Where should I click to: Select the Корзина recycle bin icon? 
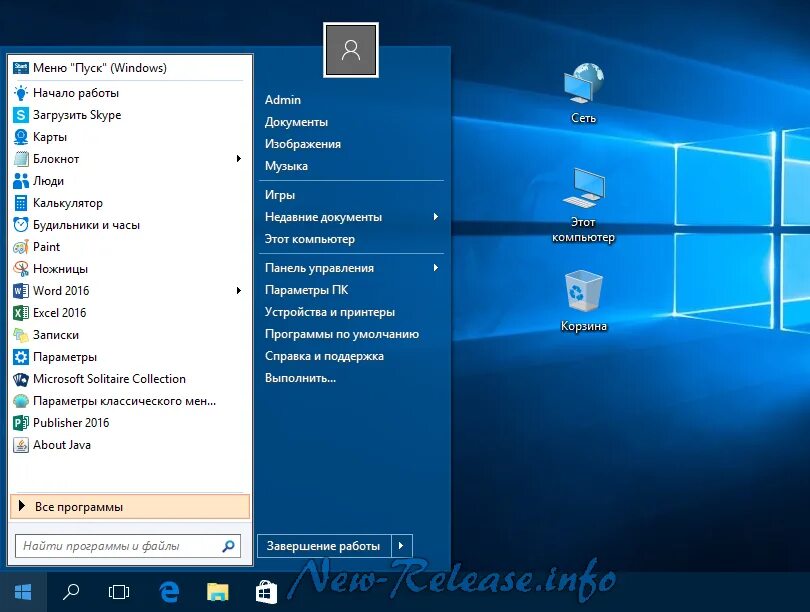[x=584, y=301]
